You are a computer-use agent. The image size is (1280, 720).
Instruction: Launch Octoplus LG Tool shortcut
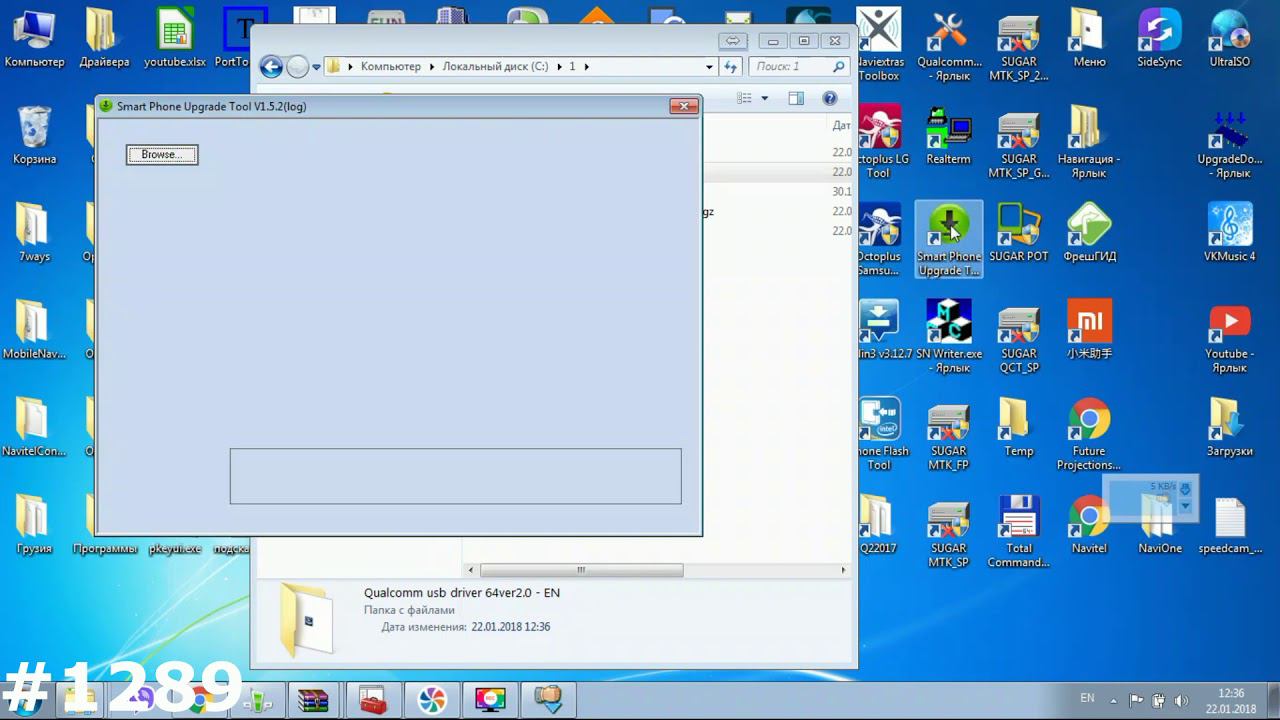879,142
